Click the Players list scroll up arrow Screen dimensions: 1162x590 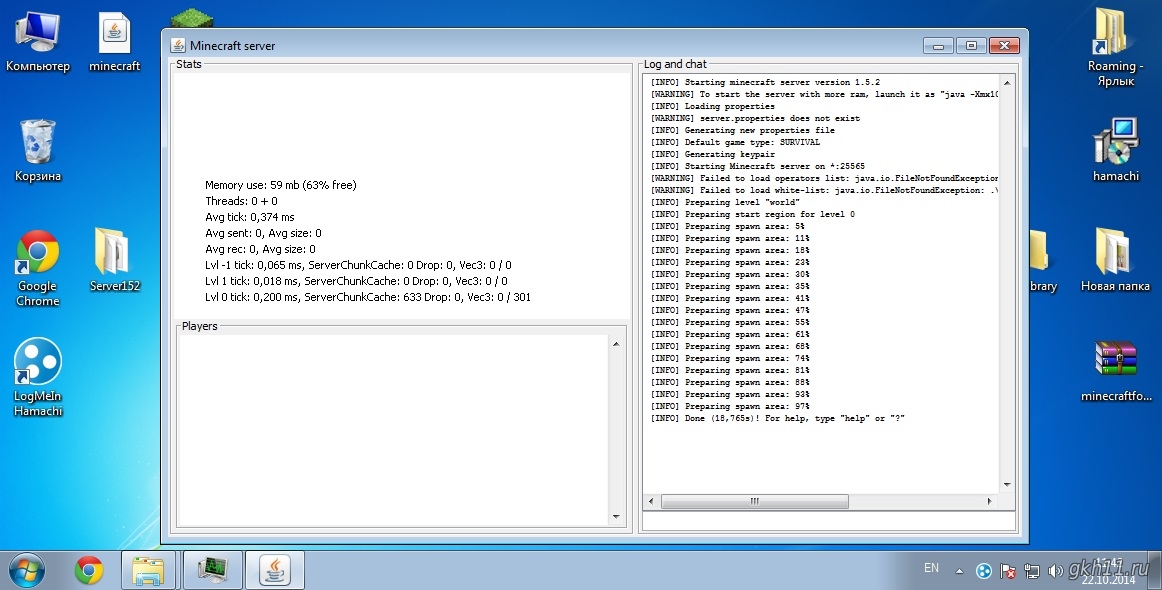pyautogui.click(x=616, y=344)
